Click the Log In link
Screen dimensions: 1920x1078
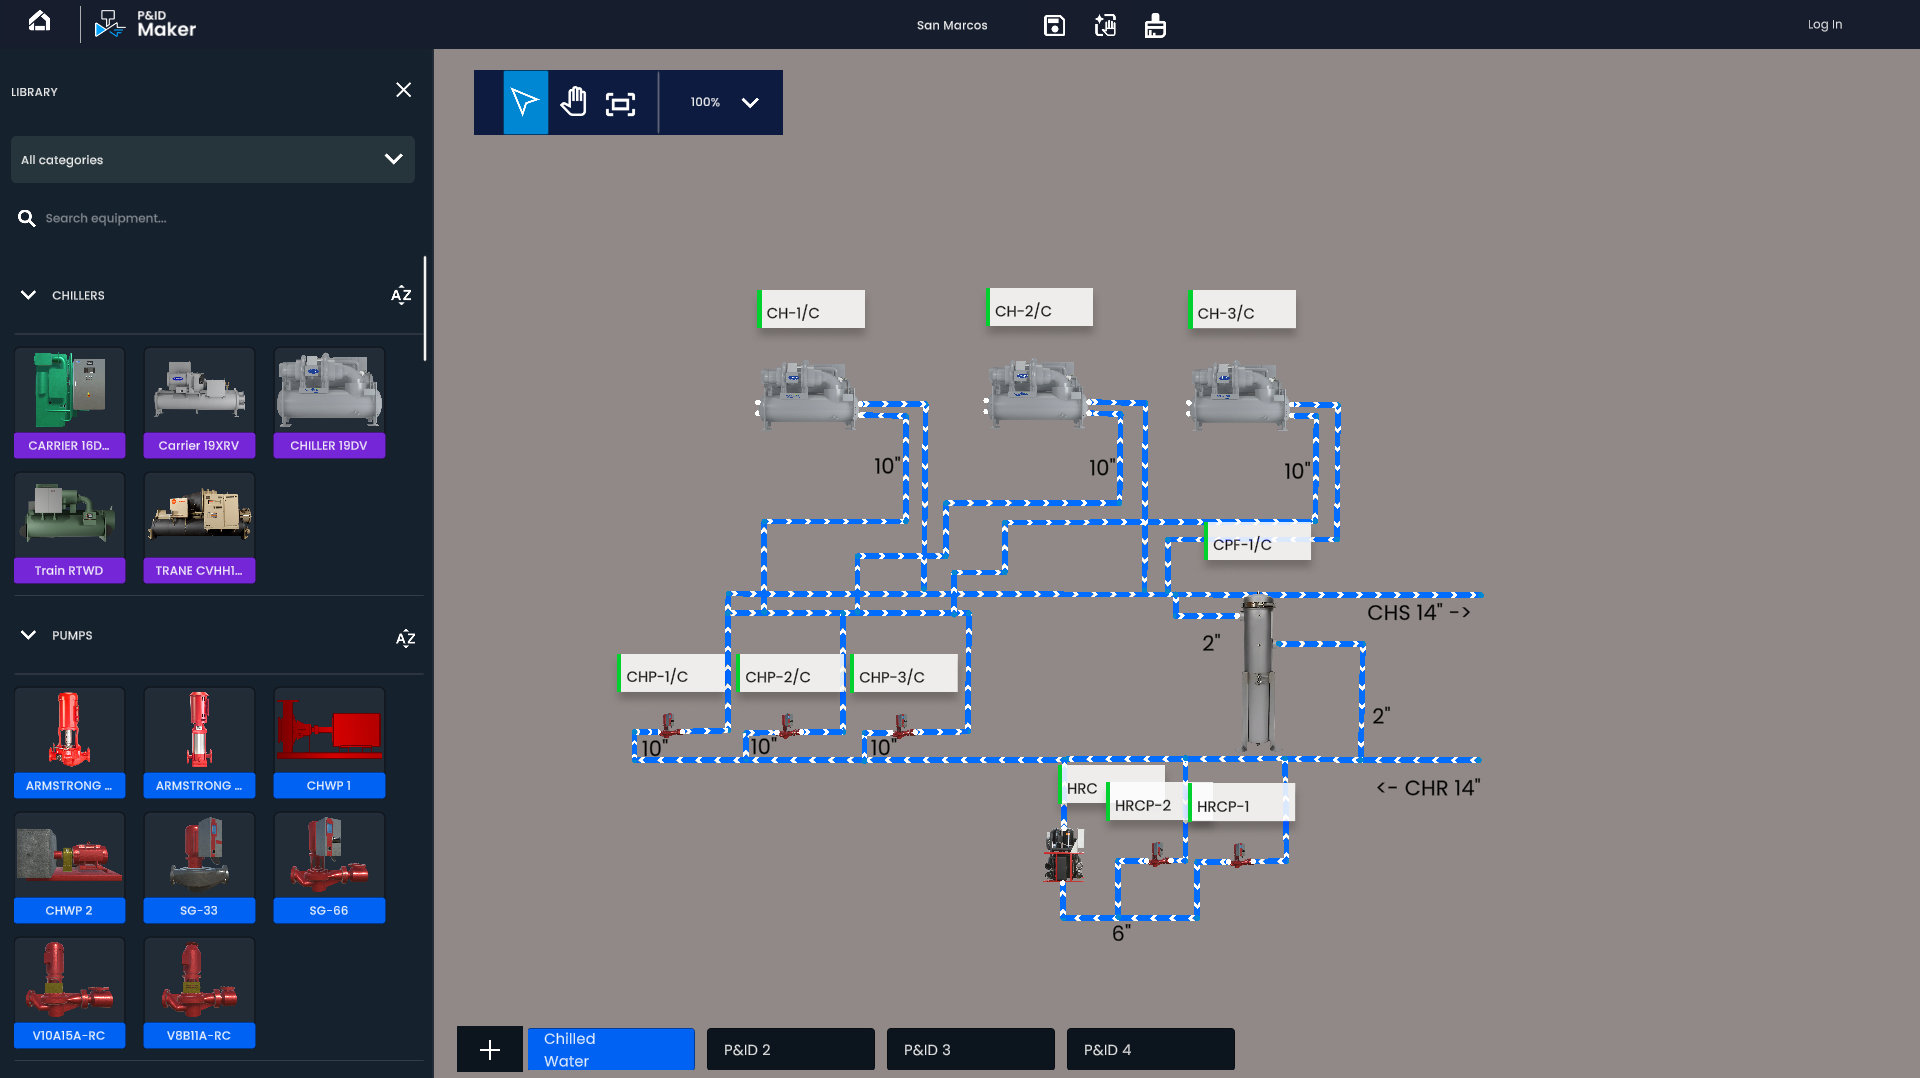[1824, 25]
